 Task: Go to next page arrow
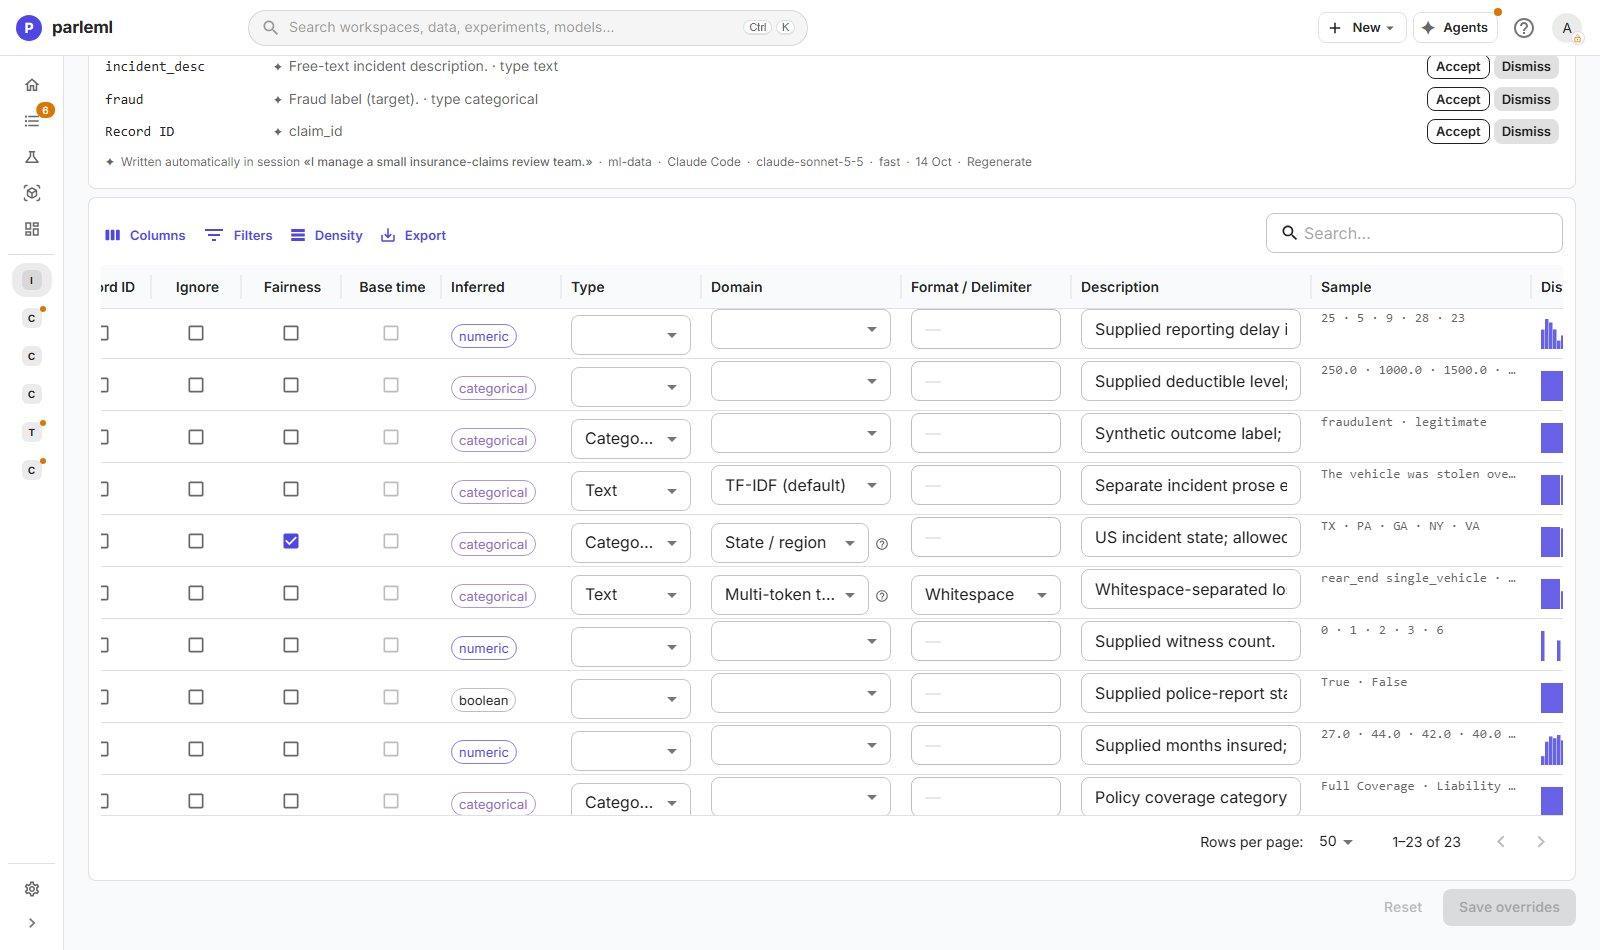tap(1540, 842)
